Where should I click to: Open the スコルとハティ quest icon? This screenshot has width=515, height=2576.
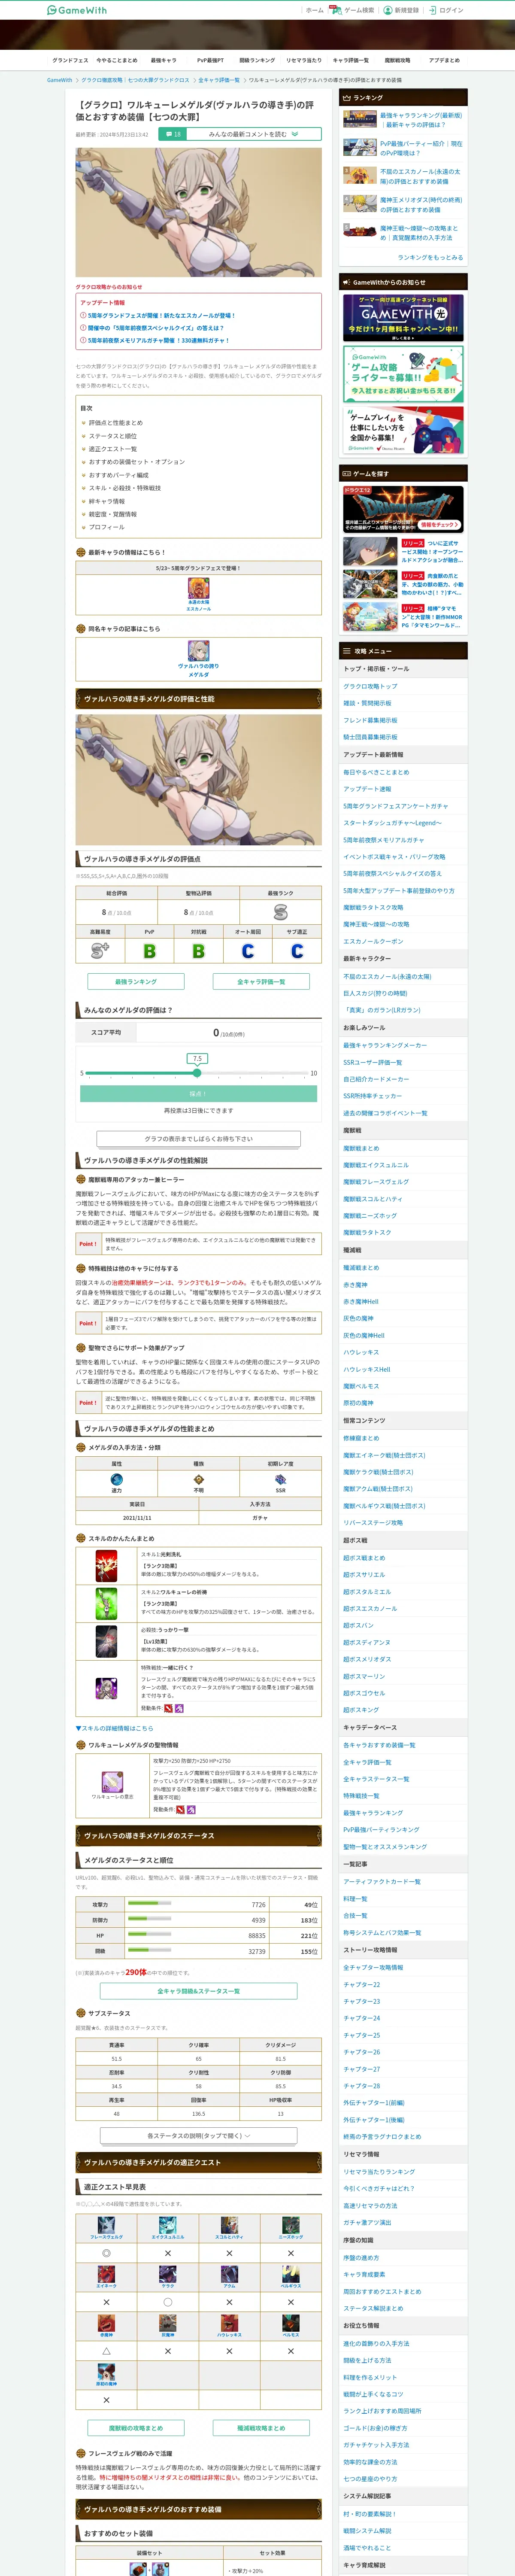coord(229,2224)
